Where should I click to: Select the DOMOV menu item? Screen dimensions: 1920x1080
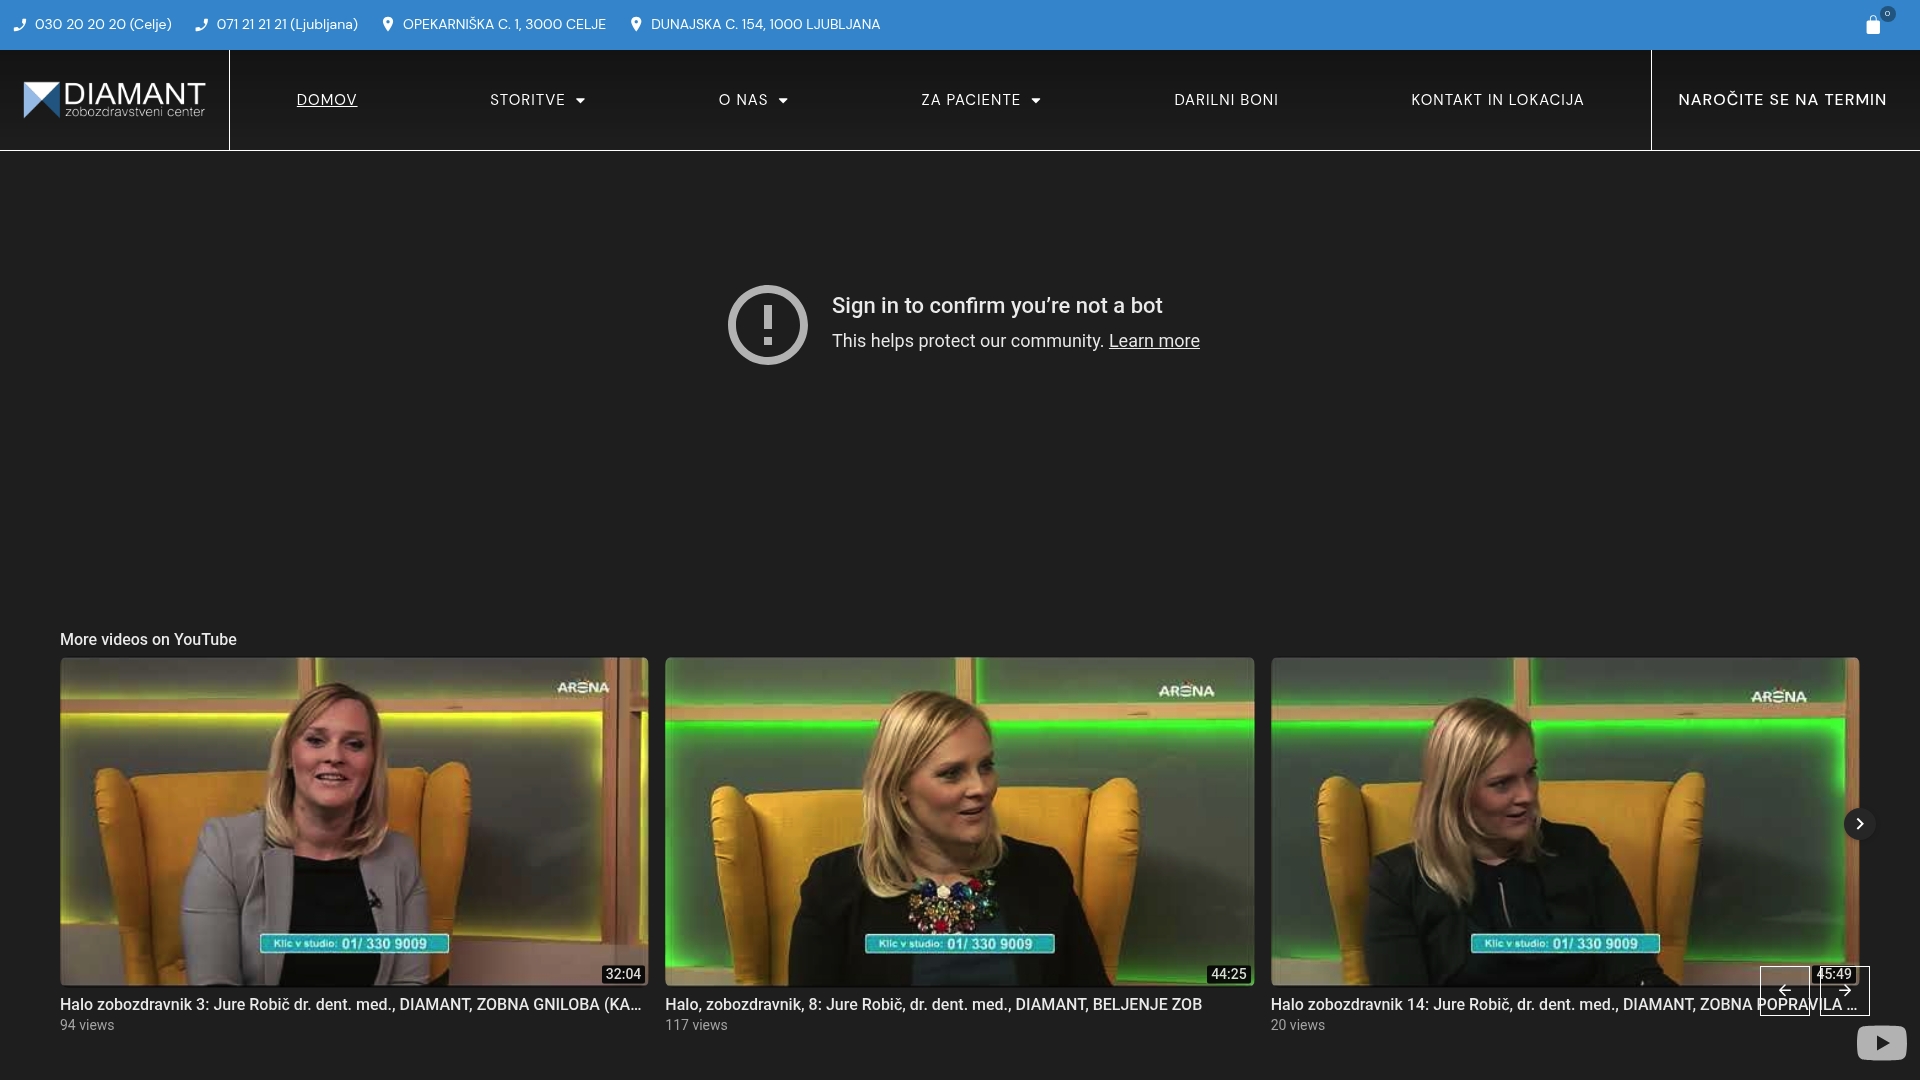pos(326,100)
